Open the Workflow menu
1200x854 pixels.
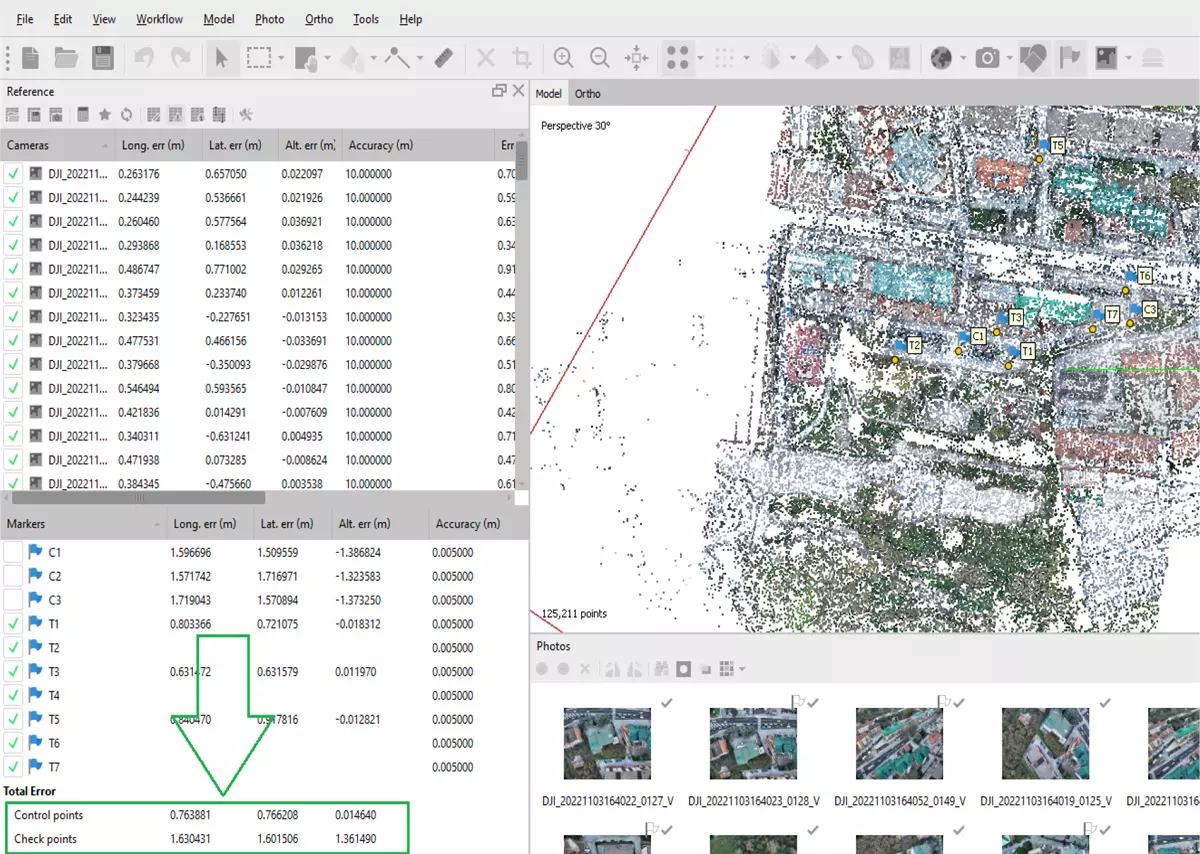coord(160,19)
